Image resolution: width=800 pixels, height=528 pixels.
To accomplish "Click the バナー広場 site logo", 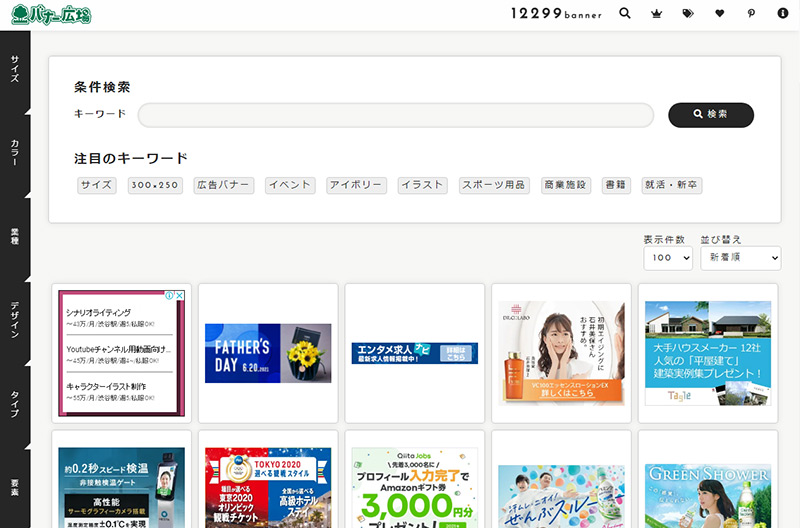I will (51, 15).
